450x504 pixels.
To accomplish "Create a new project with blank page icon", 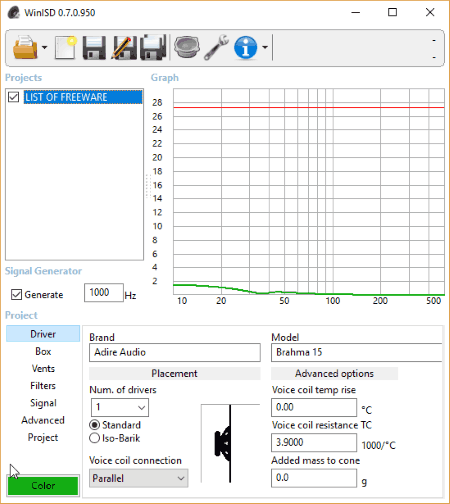I will 65,47.
